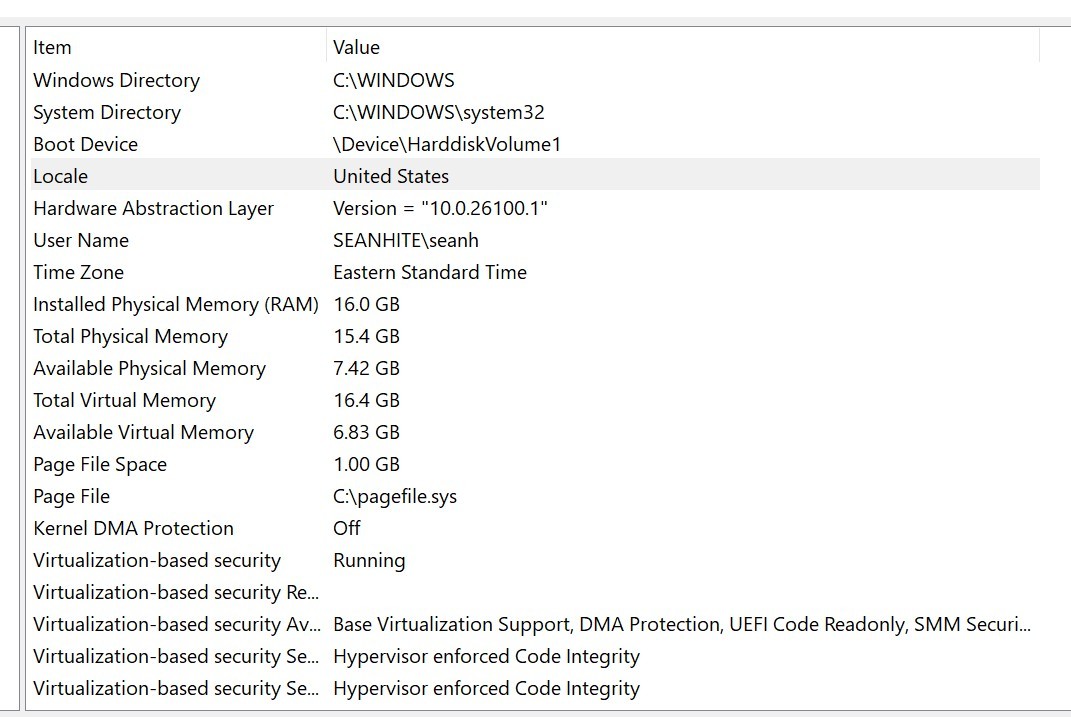Viewport: 1071px width, 717px height.
Task: Sort by the Value column header
Action: 357,47
